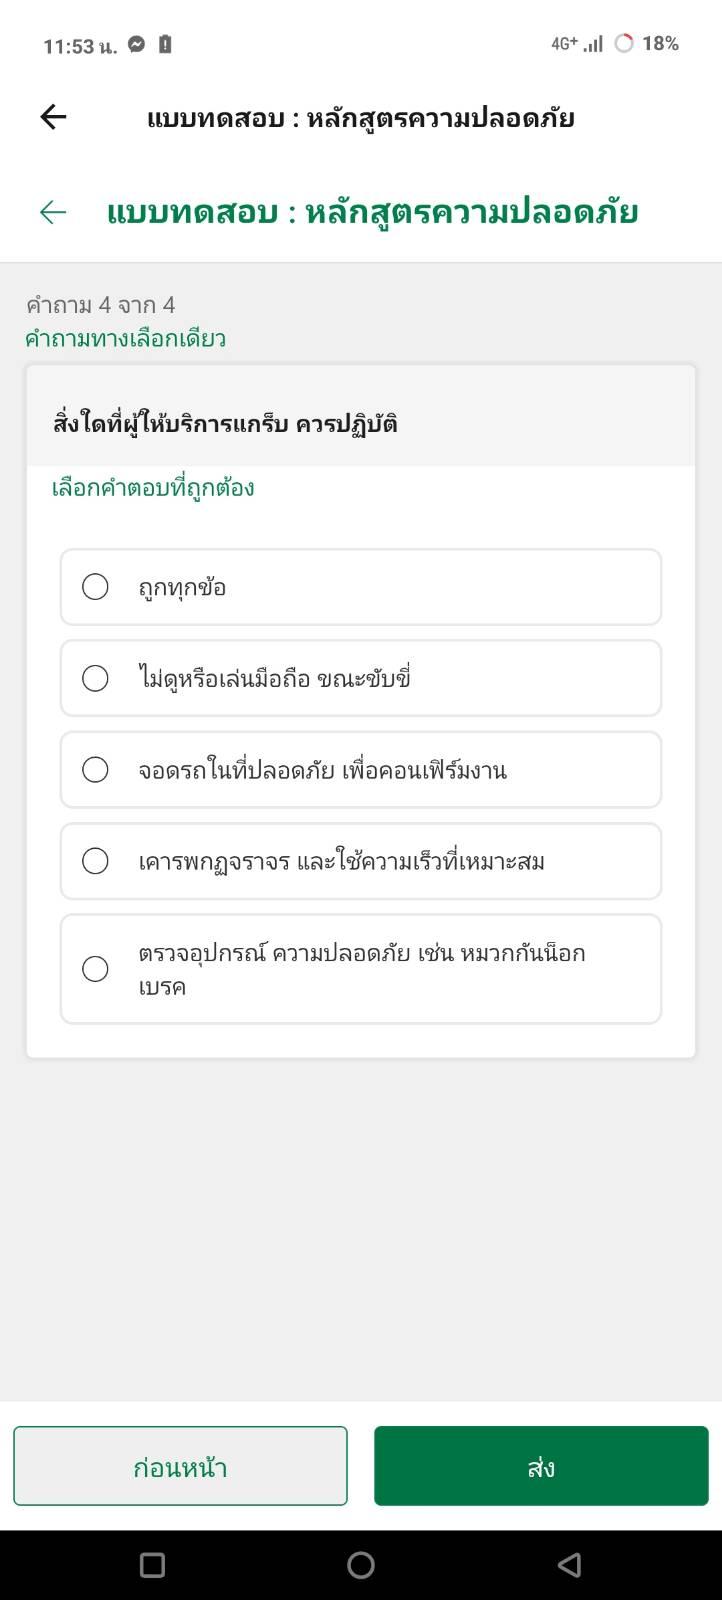This screenshot has height=1600, width=722.
Task: Select radio for ไม่ดูหรือเล่นมือถือ ขณะขับขี่
Action: coord(95,678)
